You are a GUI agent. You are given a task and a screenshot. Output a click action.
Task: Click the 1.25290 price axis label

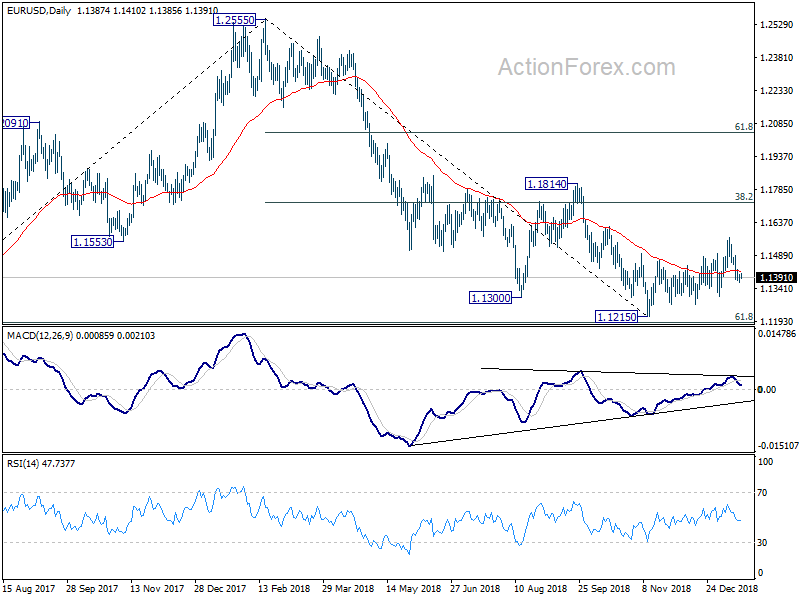tap(777, 25)
